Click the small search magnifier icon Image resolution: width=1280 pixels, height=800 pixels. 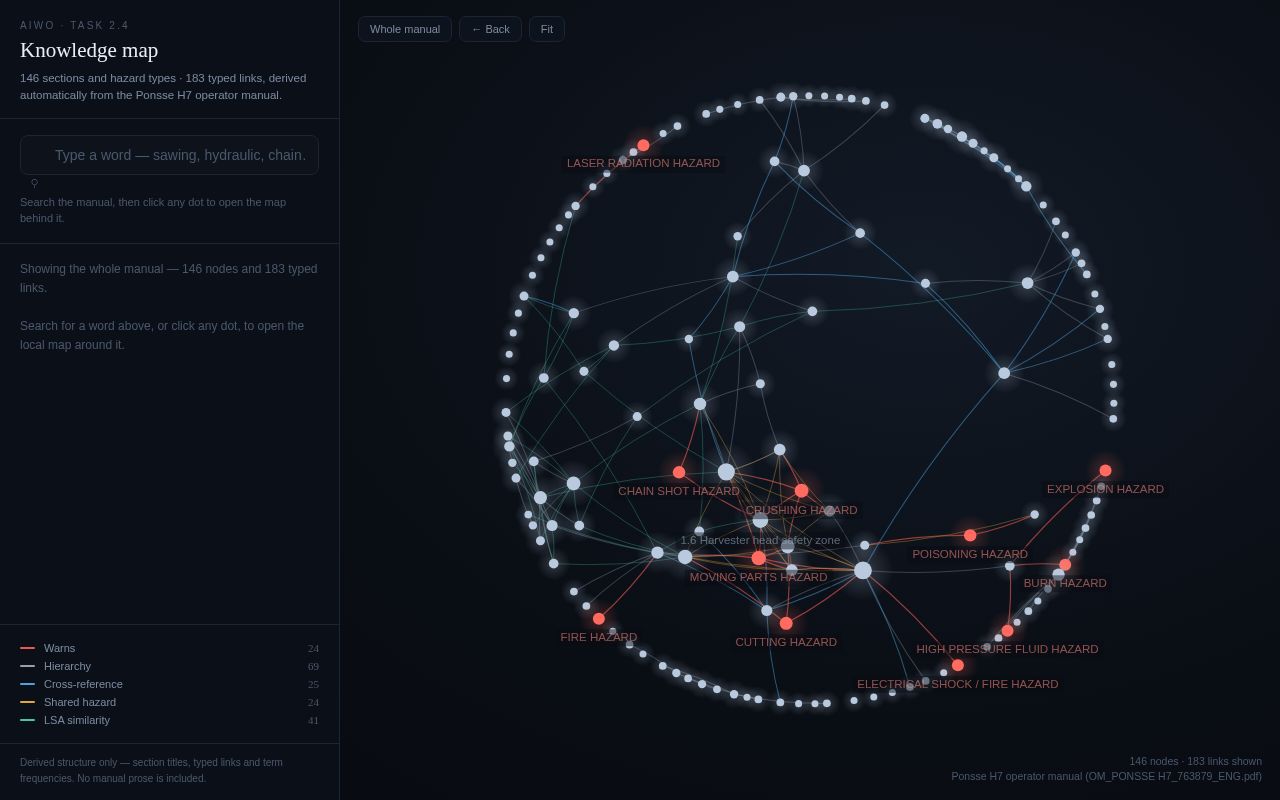pos(34,183)
